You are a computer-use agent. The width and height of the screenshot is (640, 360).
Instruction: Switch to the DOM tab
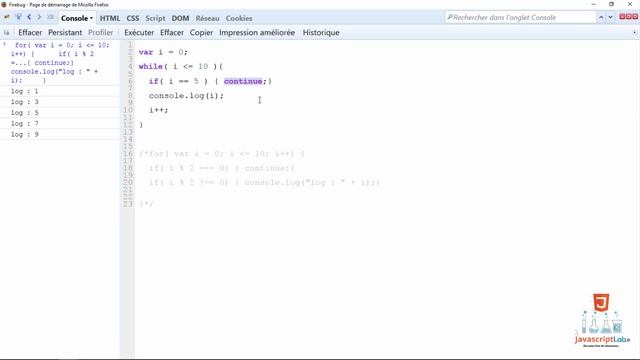tap(180, 18)
